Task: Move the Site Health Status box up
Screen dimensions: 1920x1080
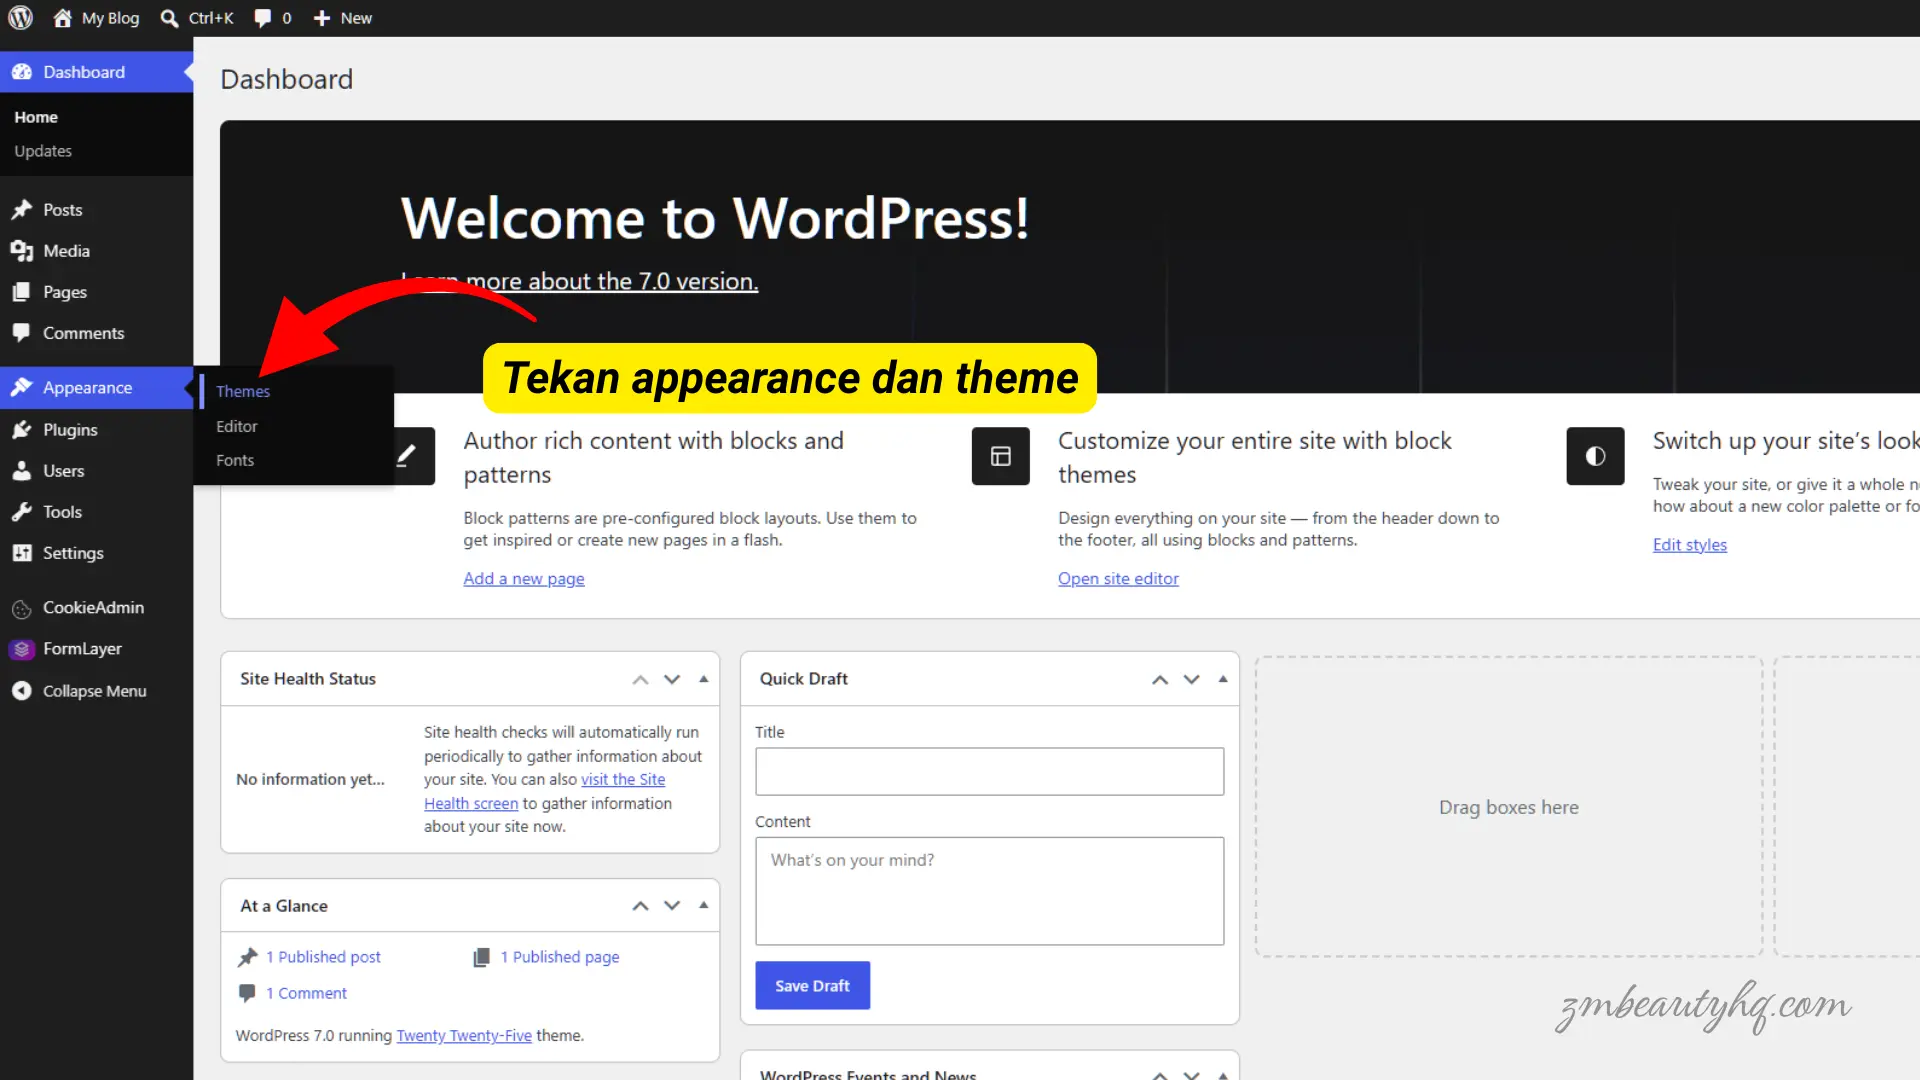Action: click(640, 679)
